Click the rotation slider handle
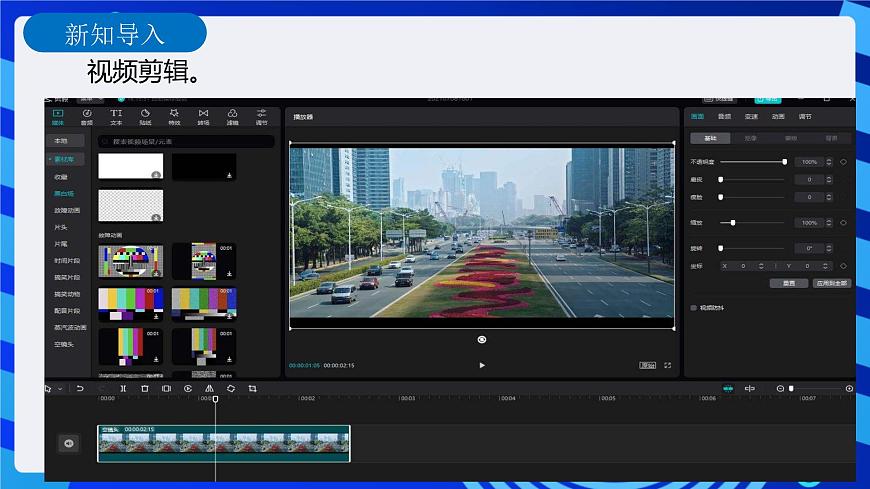The image size is (870, 489). [x=721, y=248]
